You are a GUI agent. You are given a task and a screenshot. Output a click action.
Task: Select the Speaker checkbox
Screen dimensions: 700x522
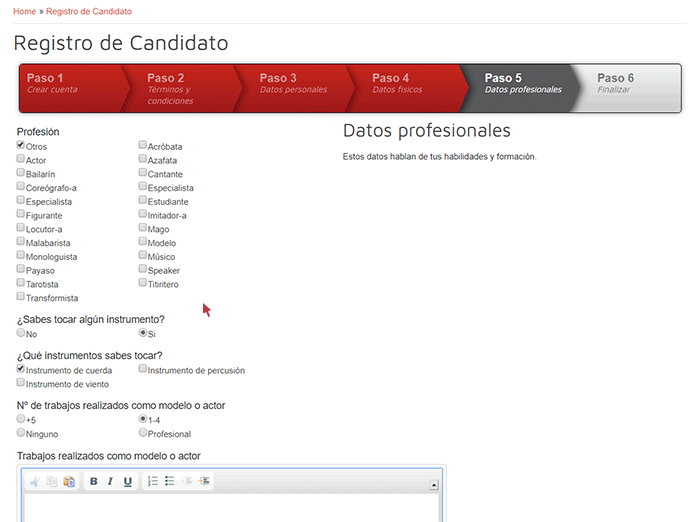coord(142,269)
